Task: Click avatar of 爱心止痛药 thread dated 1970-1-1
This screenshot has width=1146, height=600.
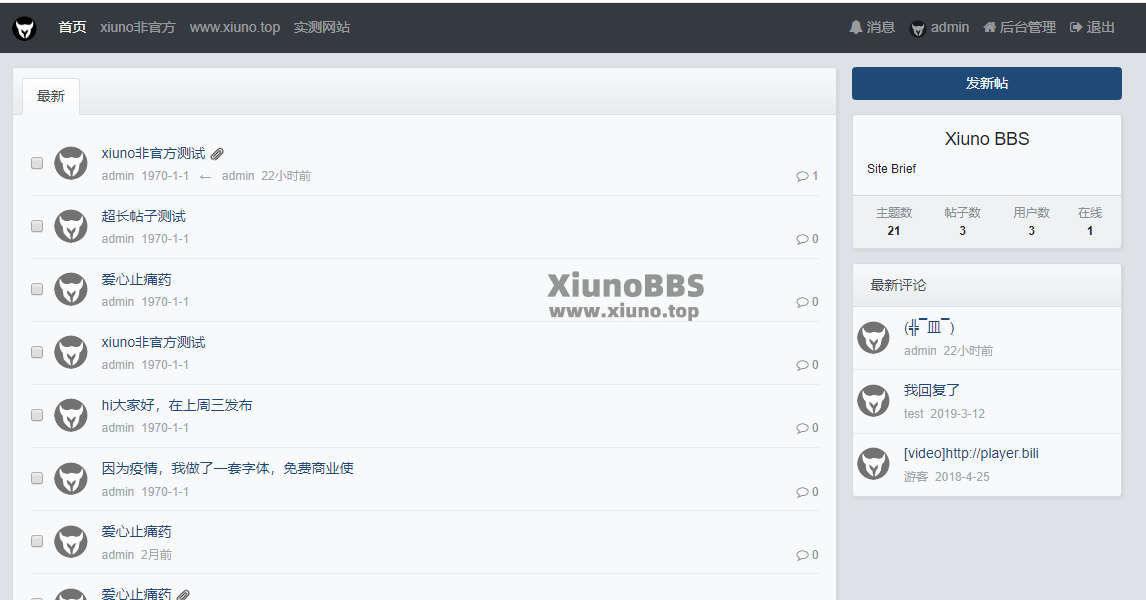Action: (71, 289)
